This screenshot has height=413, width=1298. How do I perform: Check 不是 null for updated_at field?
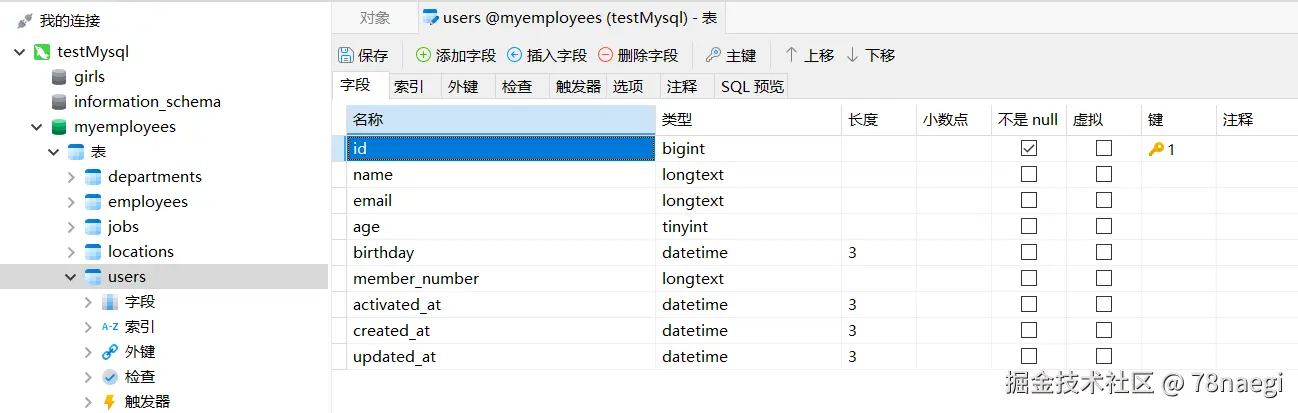[1029, 356]
